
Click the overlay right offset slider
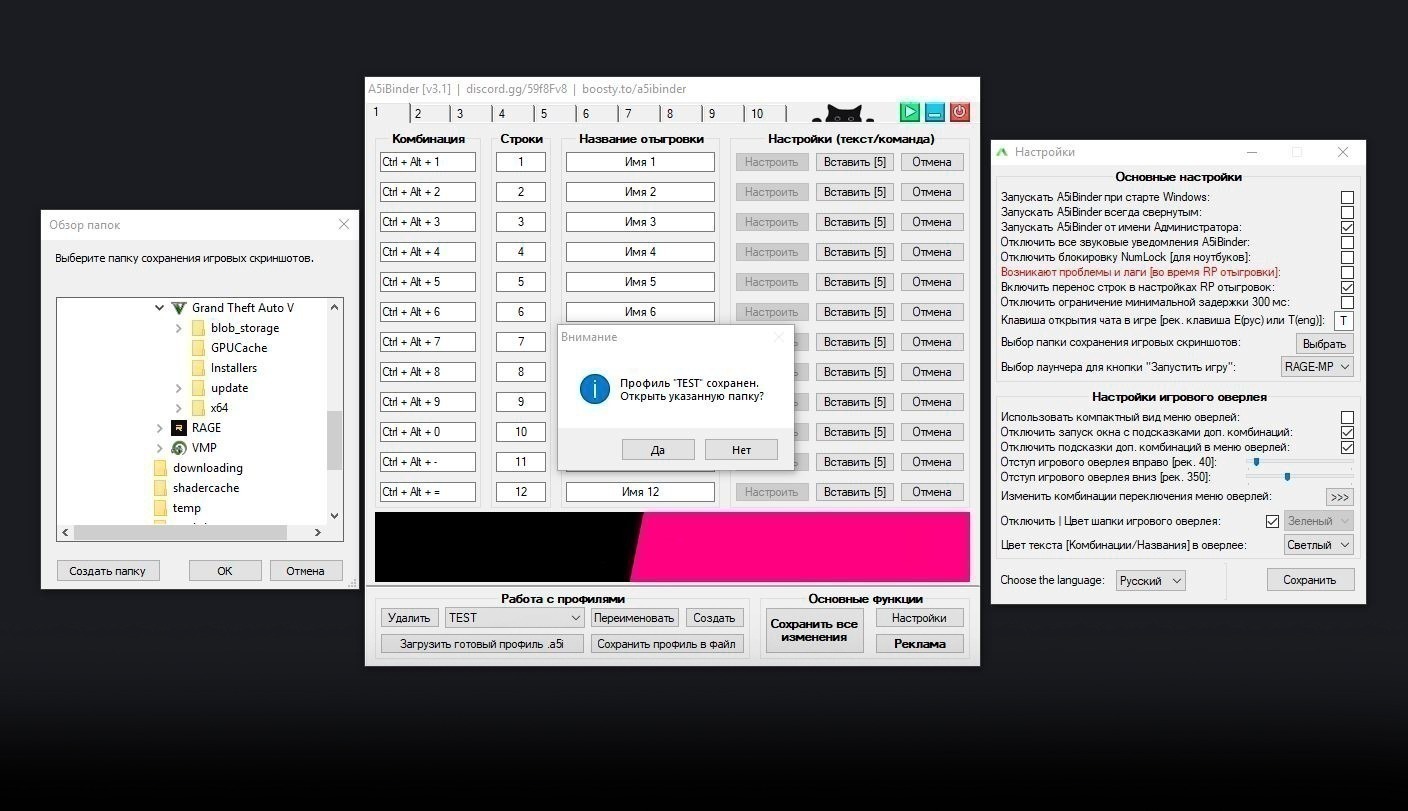tap(1300, 462)
